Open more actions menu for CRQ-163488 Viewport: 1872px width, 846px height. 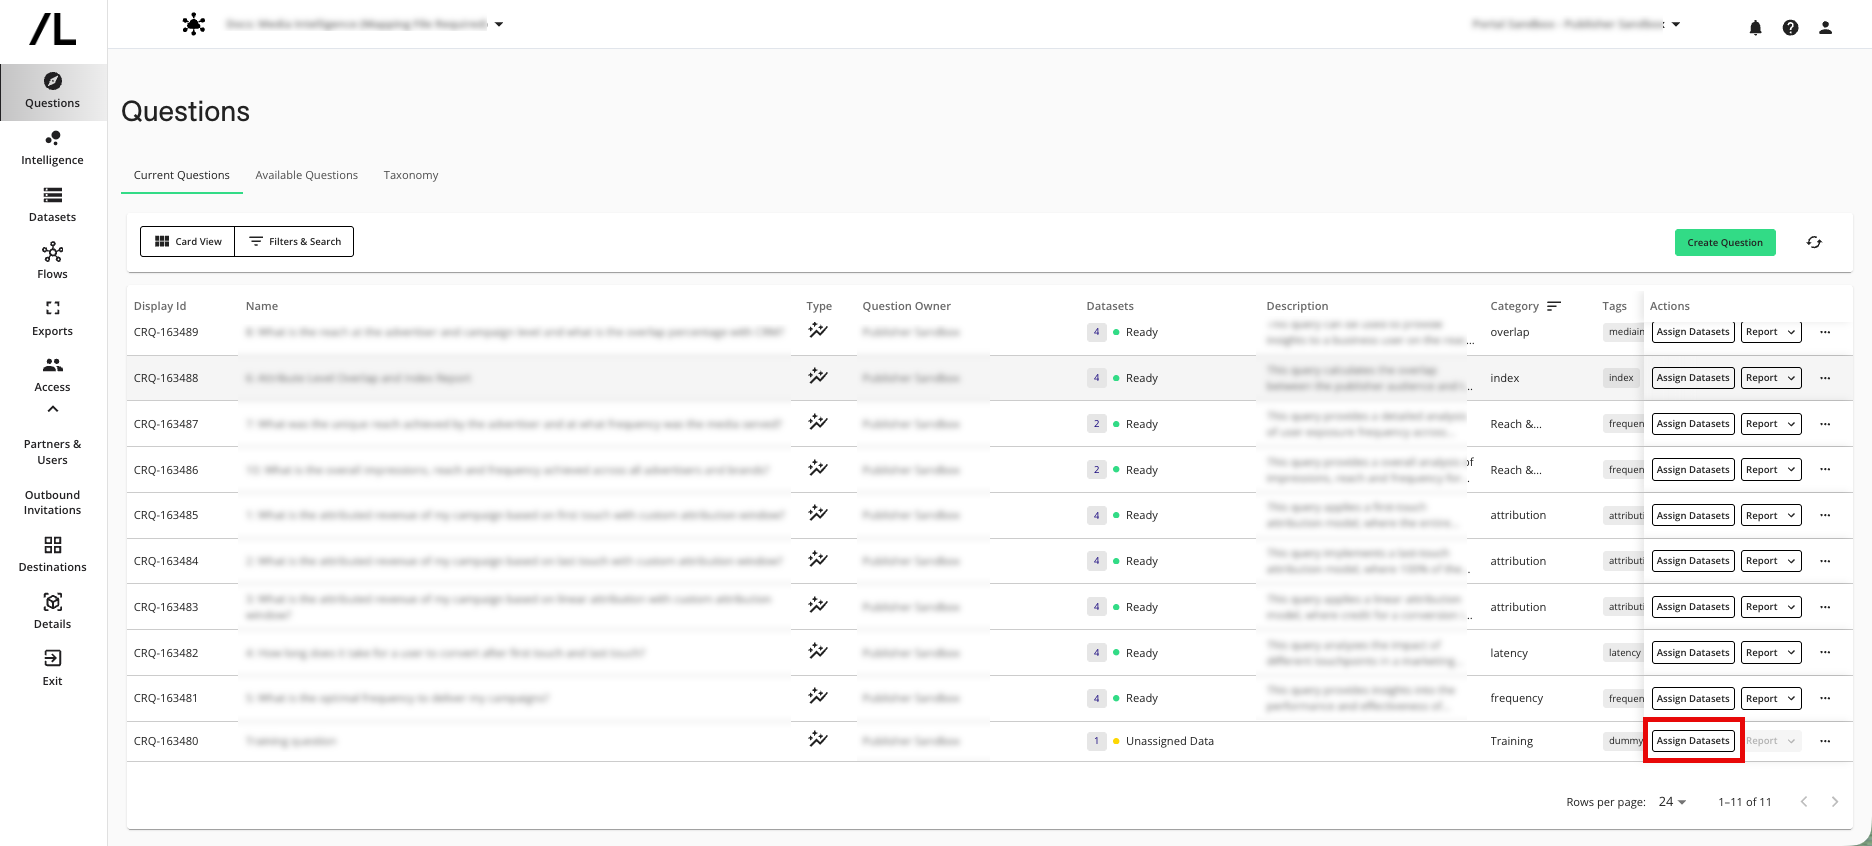tap(1825, 378)
